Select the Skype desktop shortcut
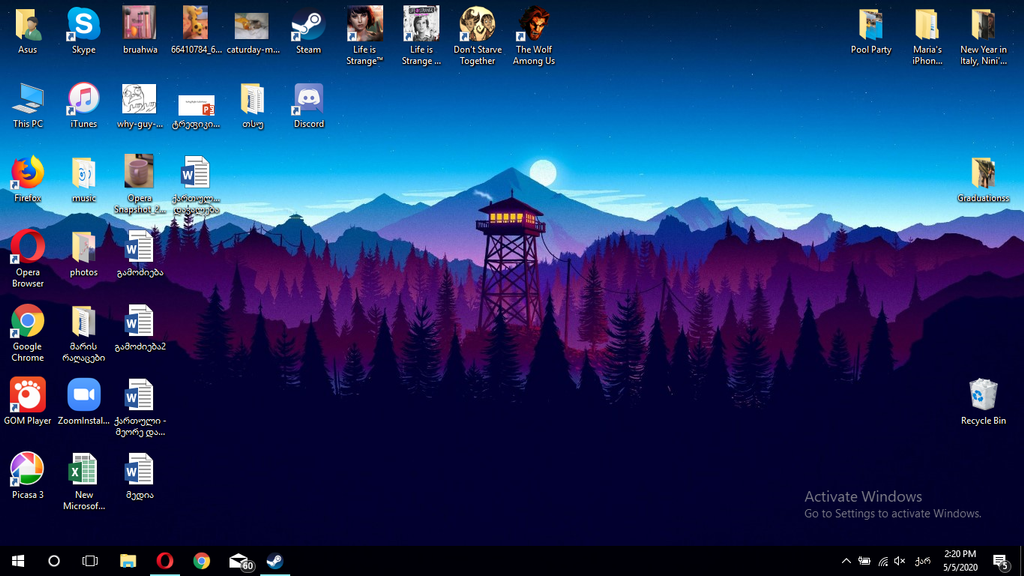The width and height of the screenshot is (1024, 576). click(84, 31)
